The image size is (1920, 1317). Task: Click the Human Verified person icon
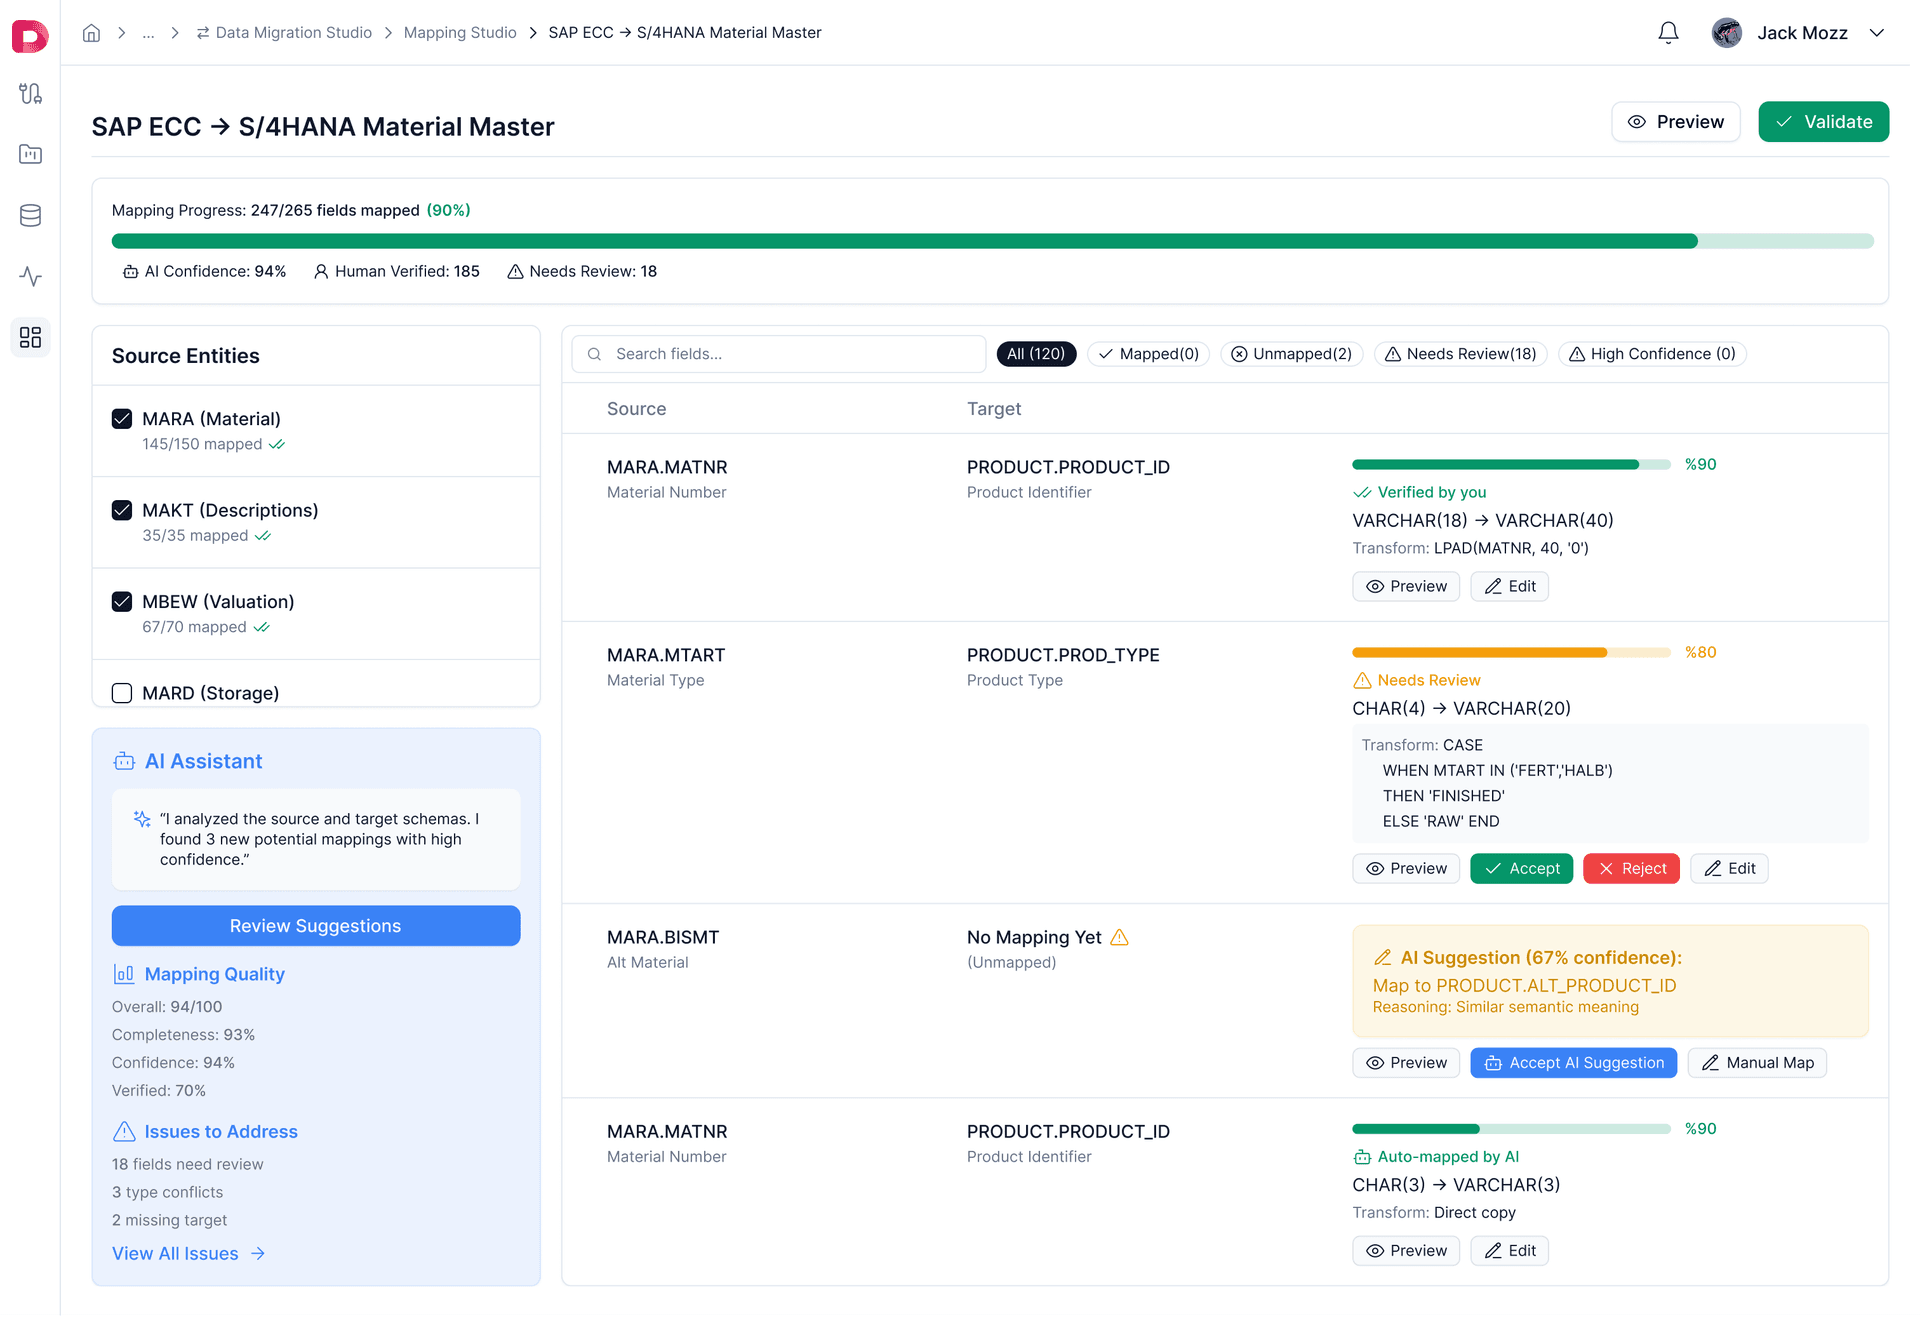321,272
